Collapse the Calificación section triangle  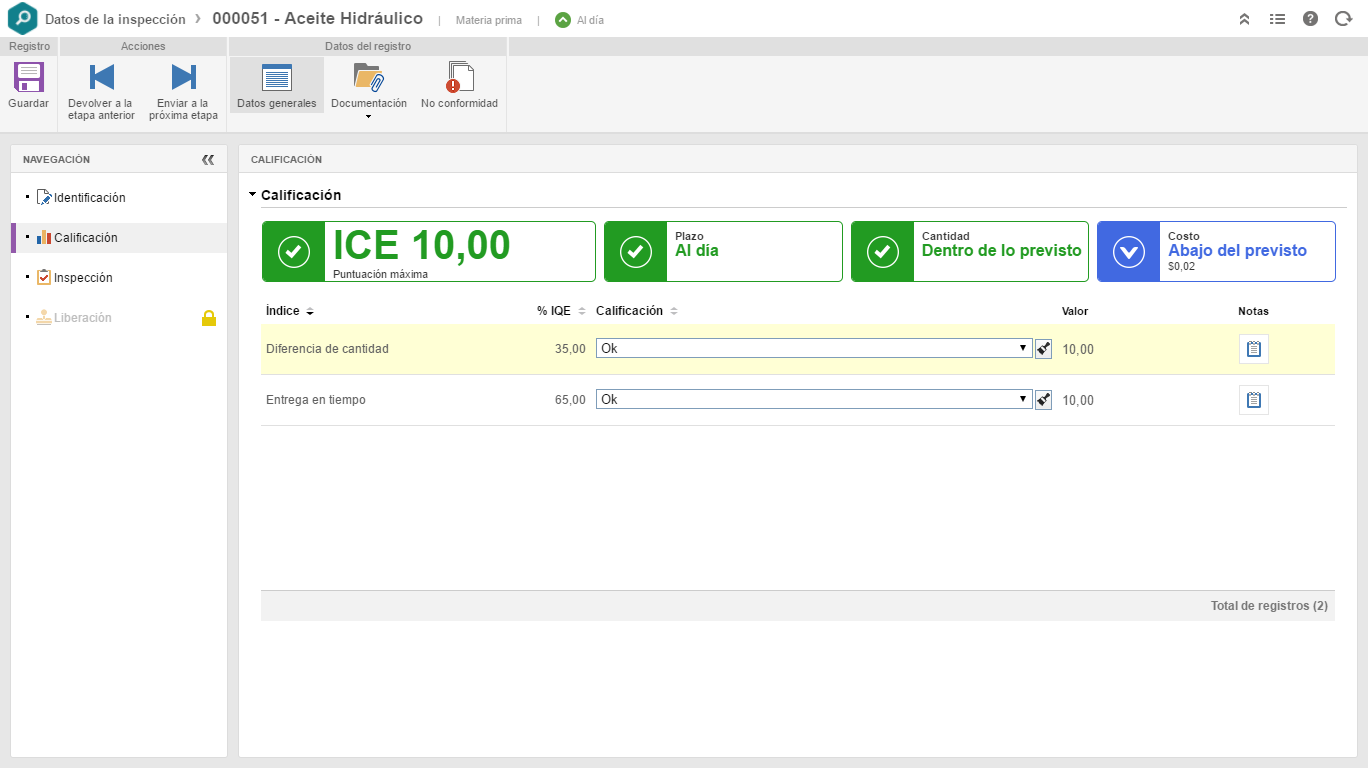253,195
